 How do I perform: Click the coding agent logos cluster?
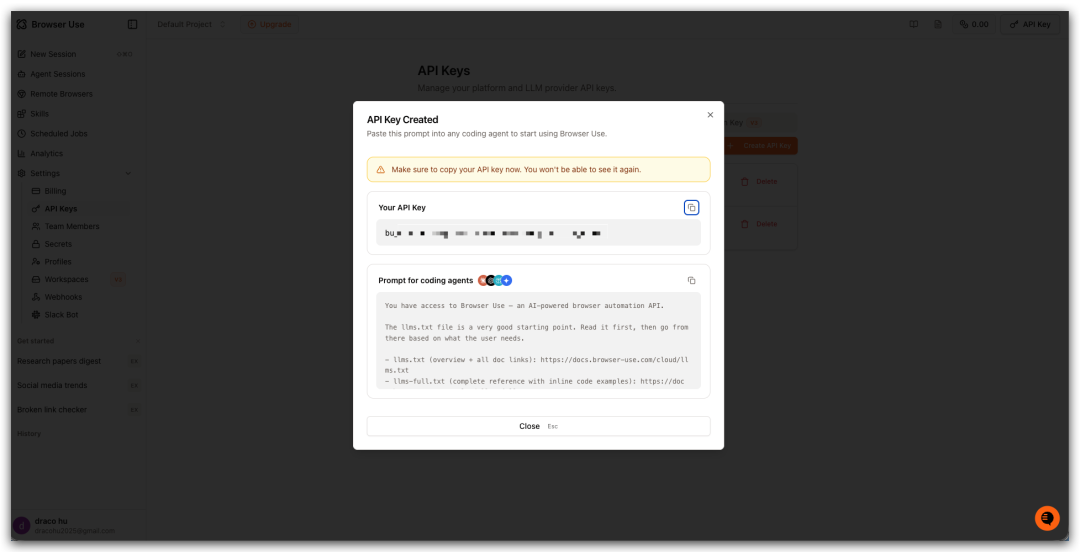click(494, 281)
